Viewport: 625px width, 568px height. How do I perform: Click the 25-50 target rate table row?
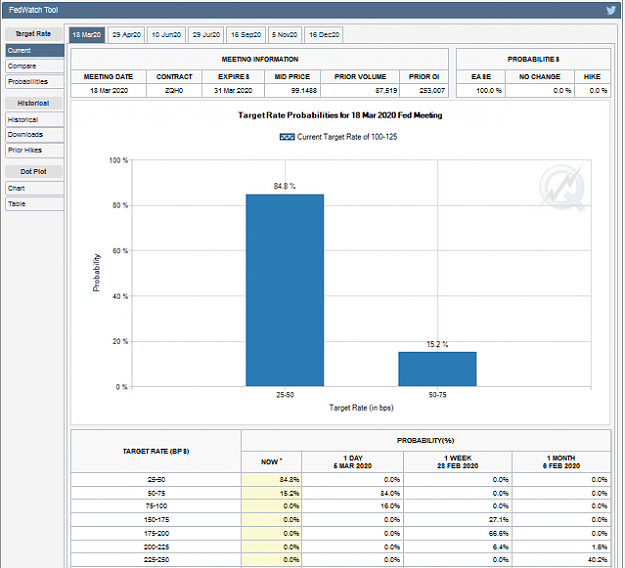[341, 480]
